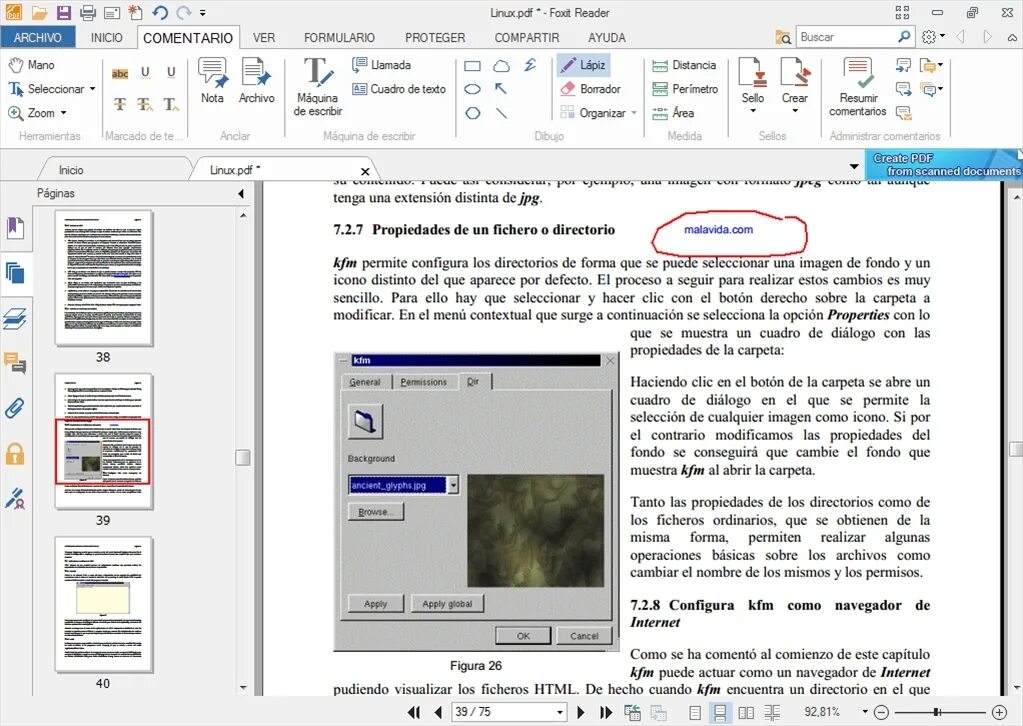Open the layers panel in sidebar
Screen dimensions: 1023x726
click(15, 318)
